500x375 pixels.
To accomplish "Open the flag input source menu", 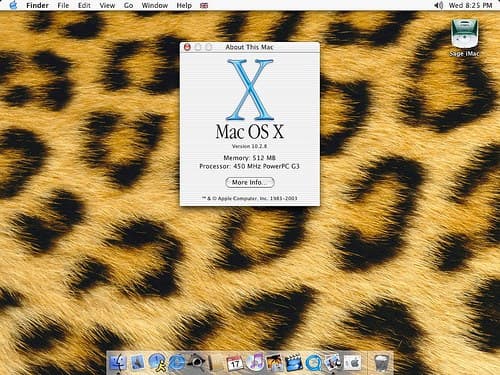I will point(204,6).
